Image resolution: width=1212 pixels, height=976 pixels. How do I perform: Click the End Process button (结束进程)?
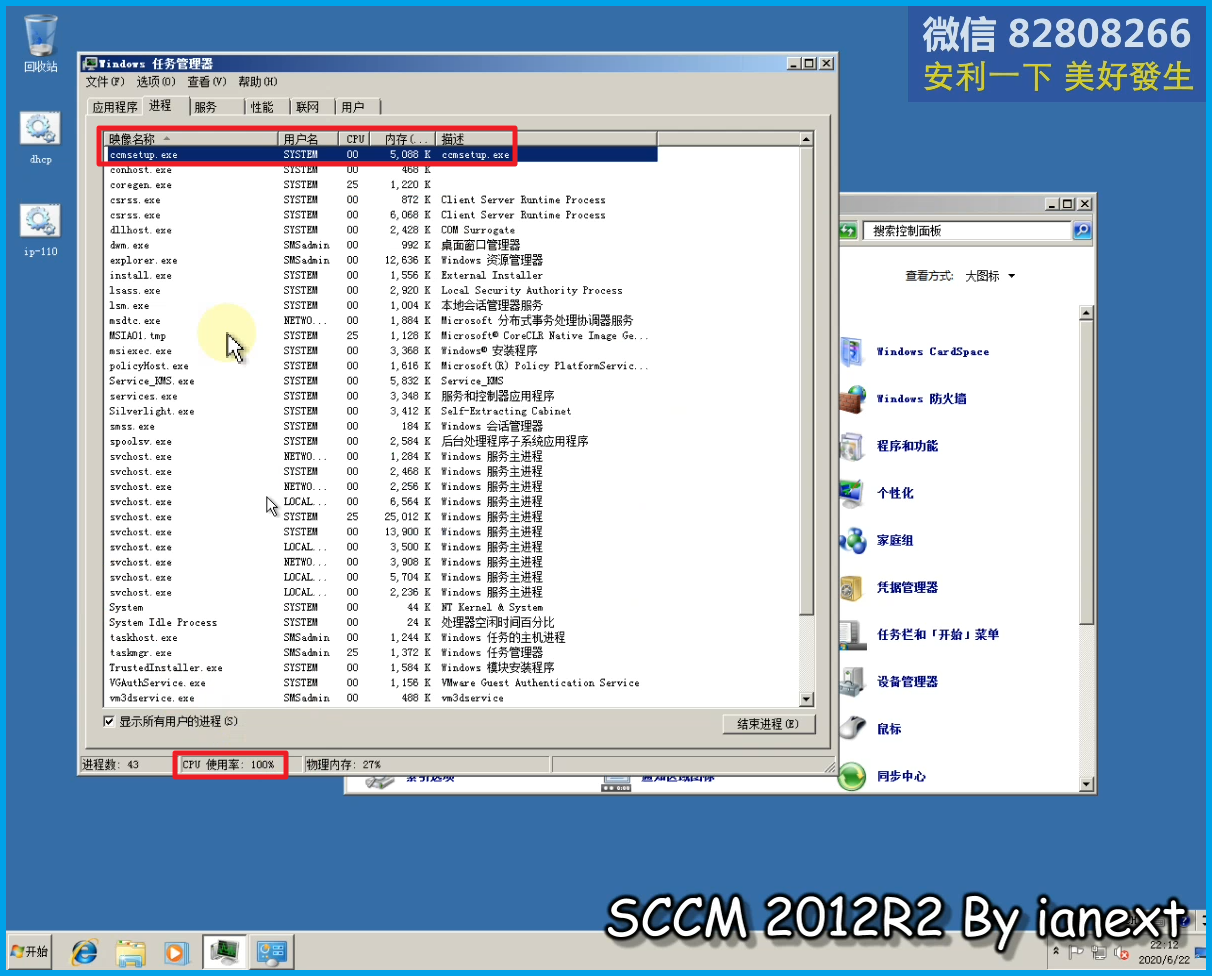click(x=768, y=724)
